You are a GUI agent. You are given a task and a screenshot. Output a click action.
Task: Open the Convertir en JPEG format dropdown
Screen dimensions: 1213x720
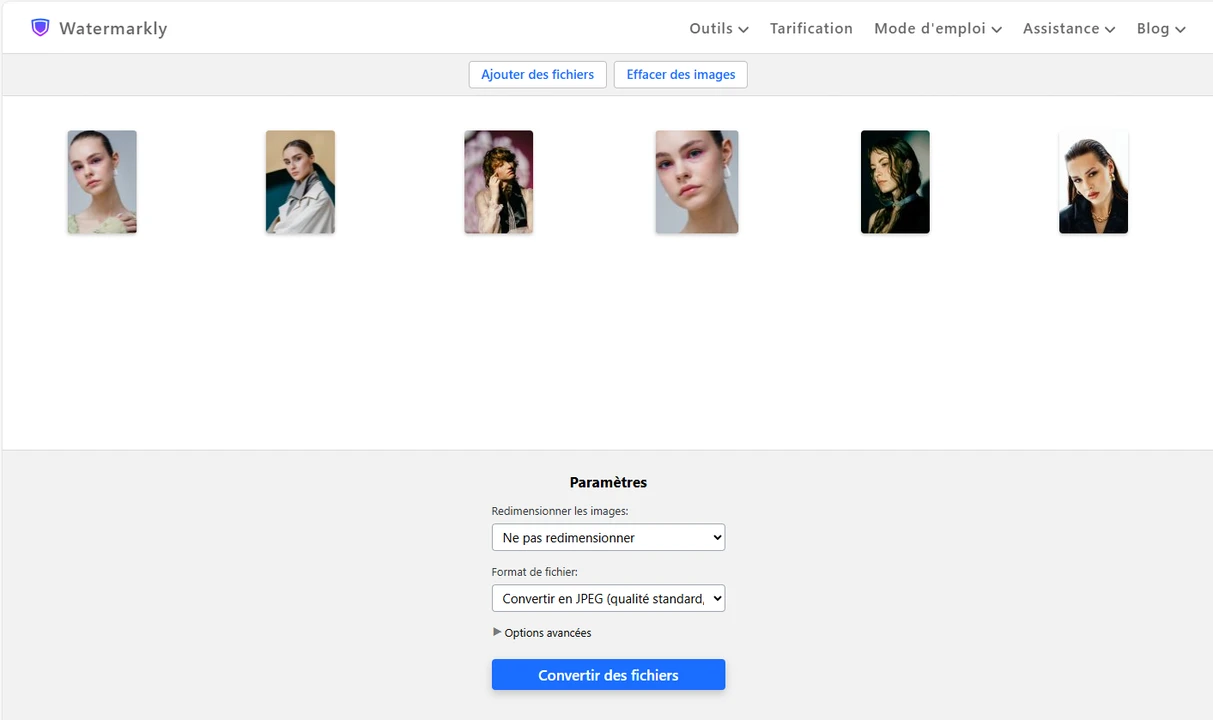point(608,599)
